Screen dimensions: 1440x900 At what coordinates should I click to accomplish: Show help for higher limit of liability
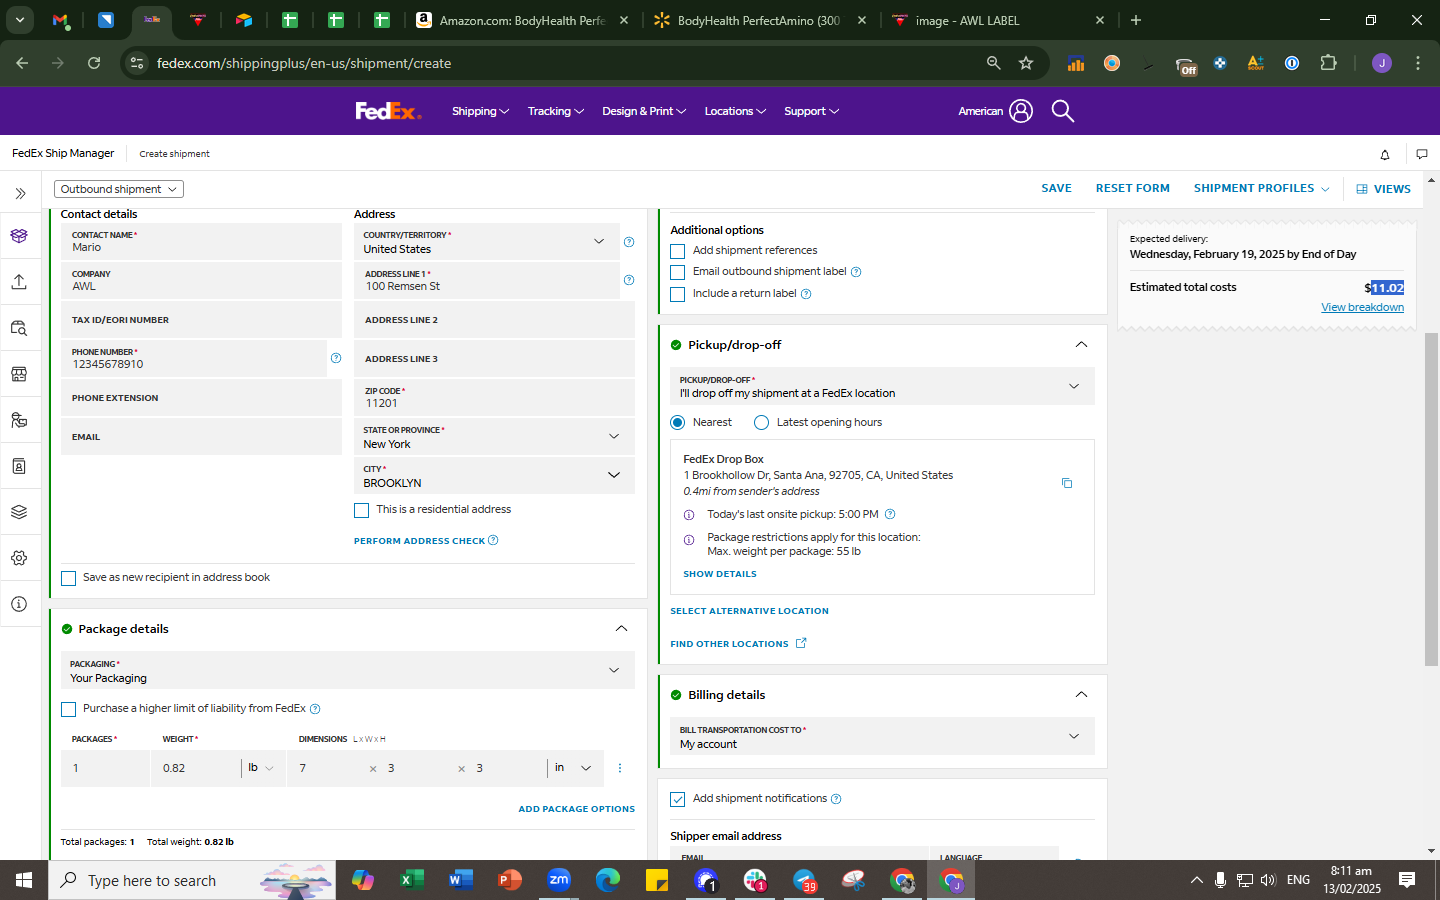pyautogui.click(x=315, y=709)
